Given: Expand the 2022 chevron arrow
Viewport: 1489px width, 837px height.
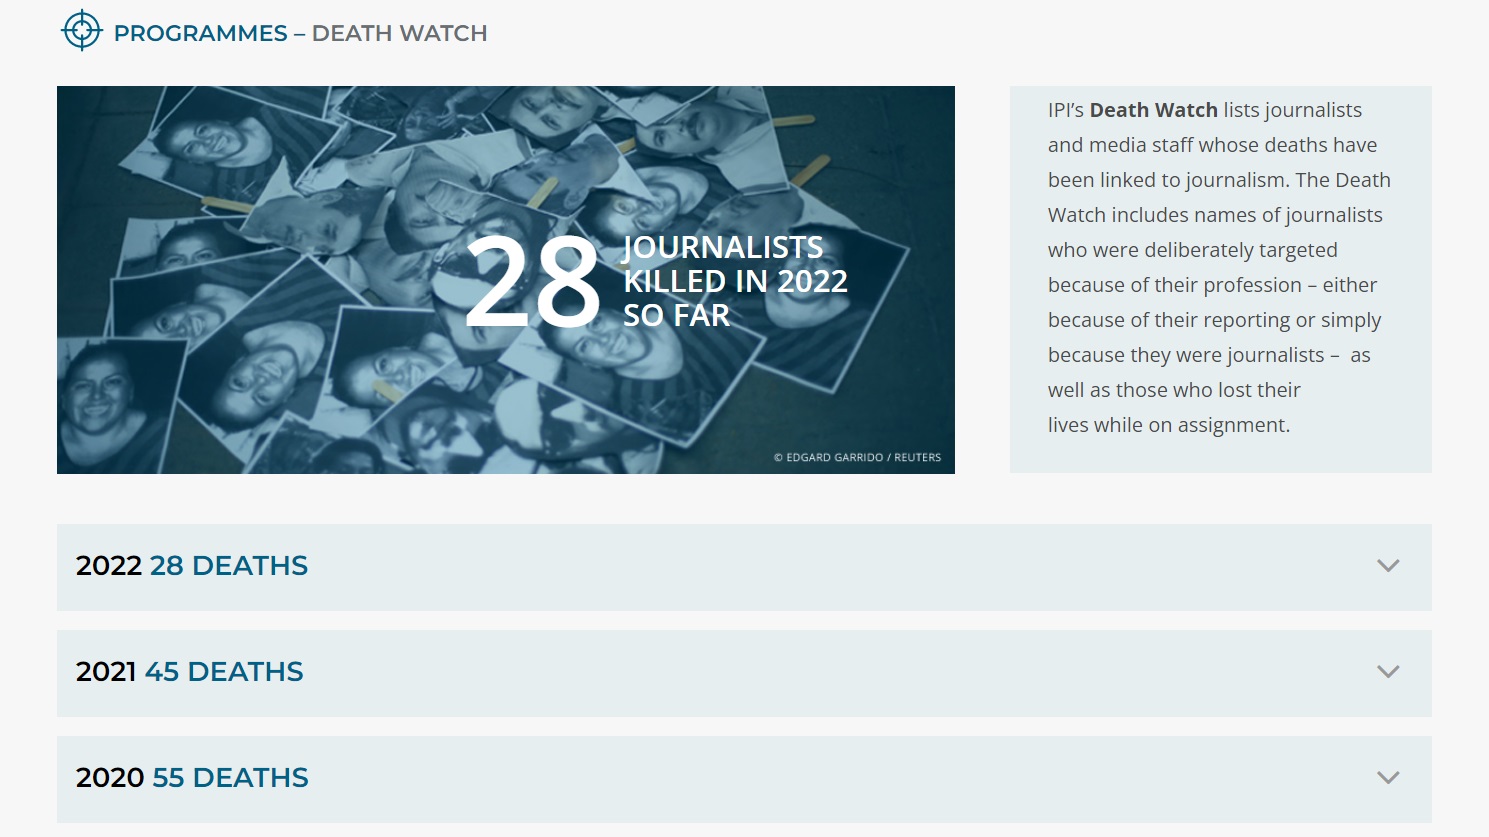Looking at the screenshot, I should pyautogui.click(x=1387, y=566).
